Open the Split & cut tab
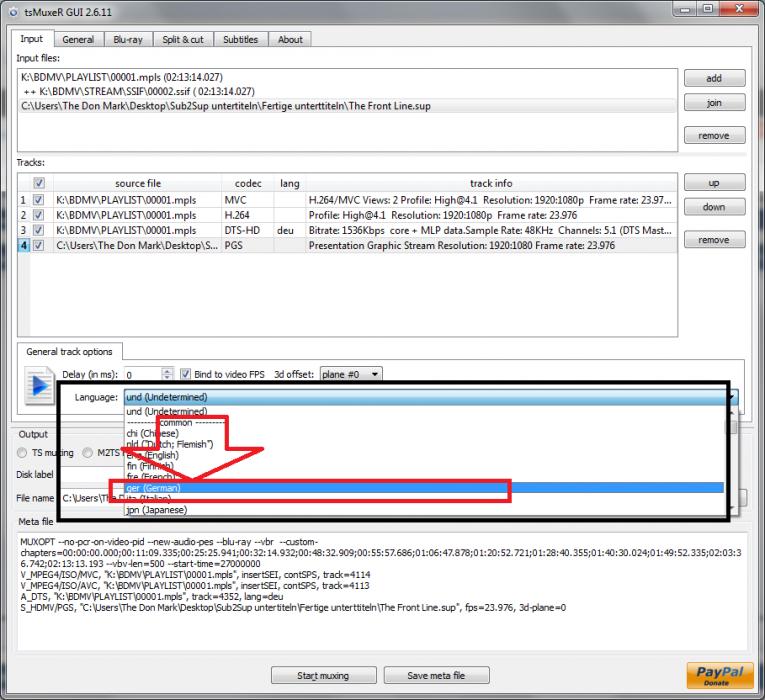The height and width of the screenshot is (700, 765). click(183, 40)
